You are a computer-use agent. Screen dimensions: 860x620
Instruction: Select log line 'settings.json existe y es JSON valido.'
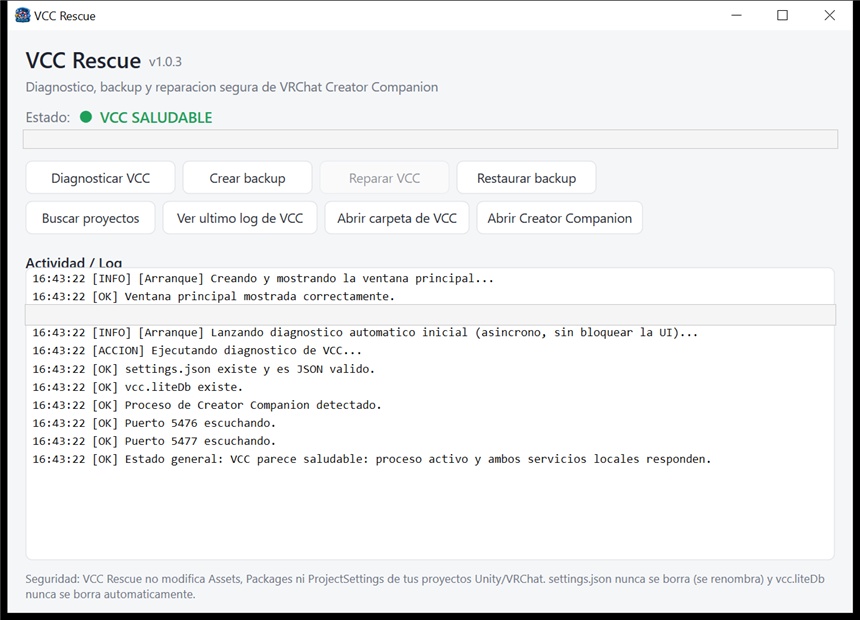tap(203, 369)
